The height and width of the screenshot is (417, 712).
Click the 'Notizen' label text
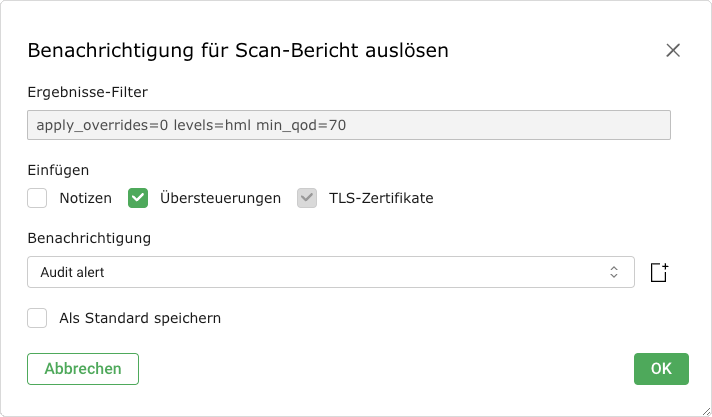tap(85, 198)
